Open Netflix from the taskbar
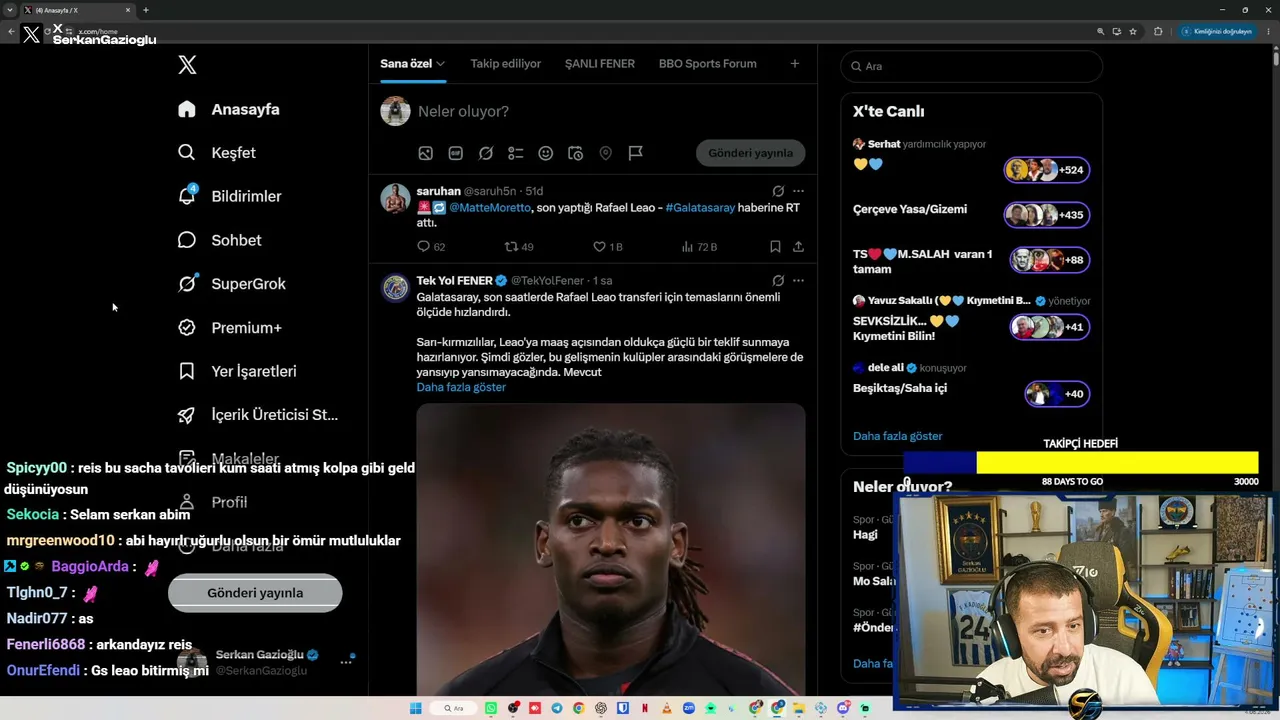 (x=645, y=708)
